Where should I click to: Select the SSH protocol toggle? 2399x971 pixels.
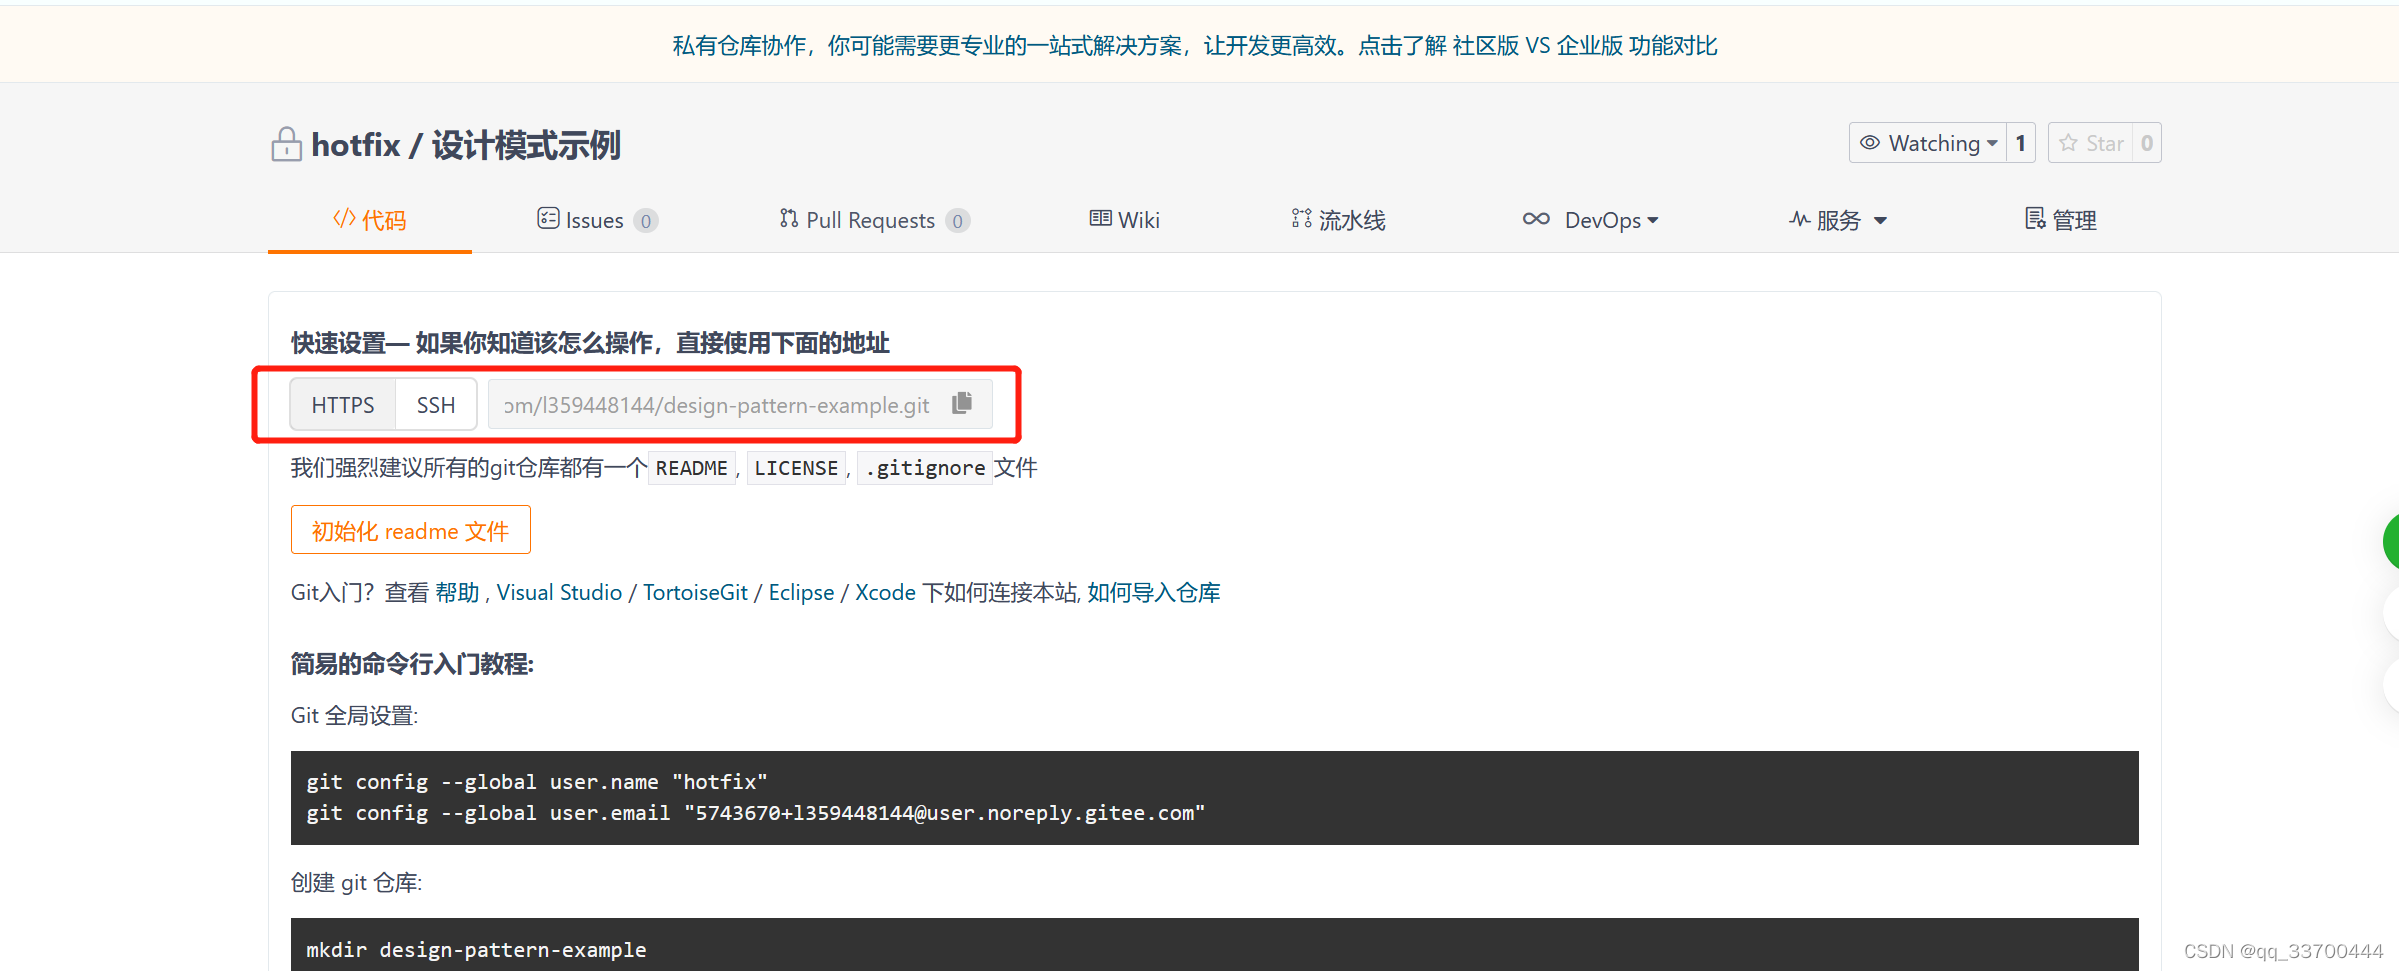436,404
